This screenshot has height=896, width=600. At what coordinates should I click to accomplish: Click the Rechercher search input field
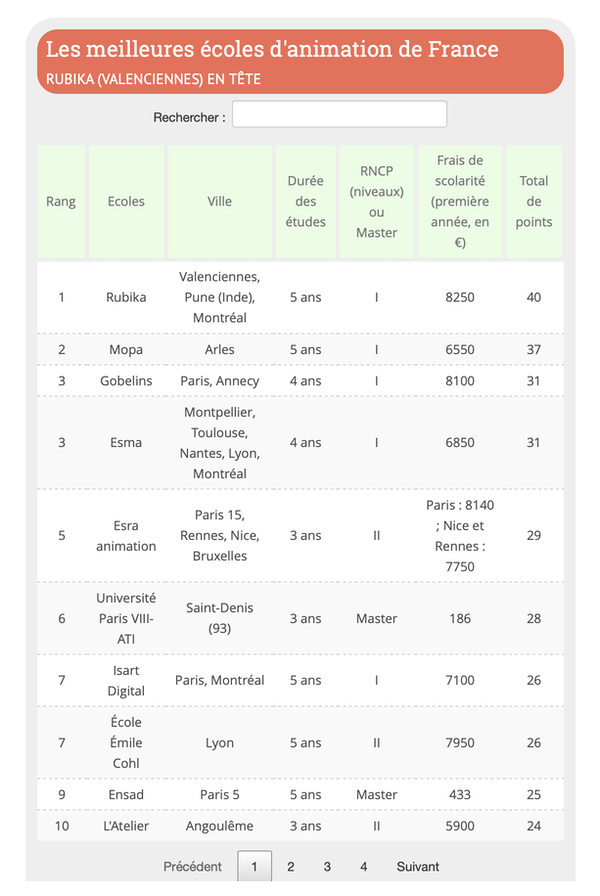(339, 115)
